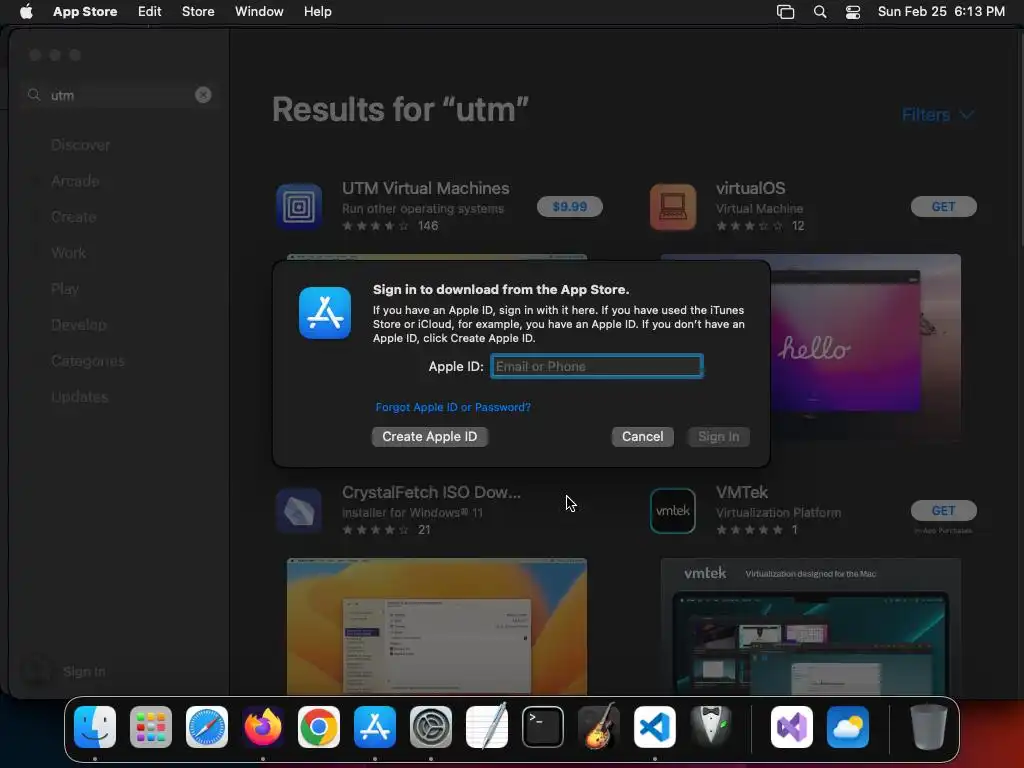Click the virtualOS app icon
This screenshot has width=1024, height=768.
[673, 207]
